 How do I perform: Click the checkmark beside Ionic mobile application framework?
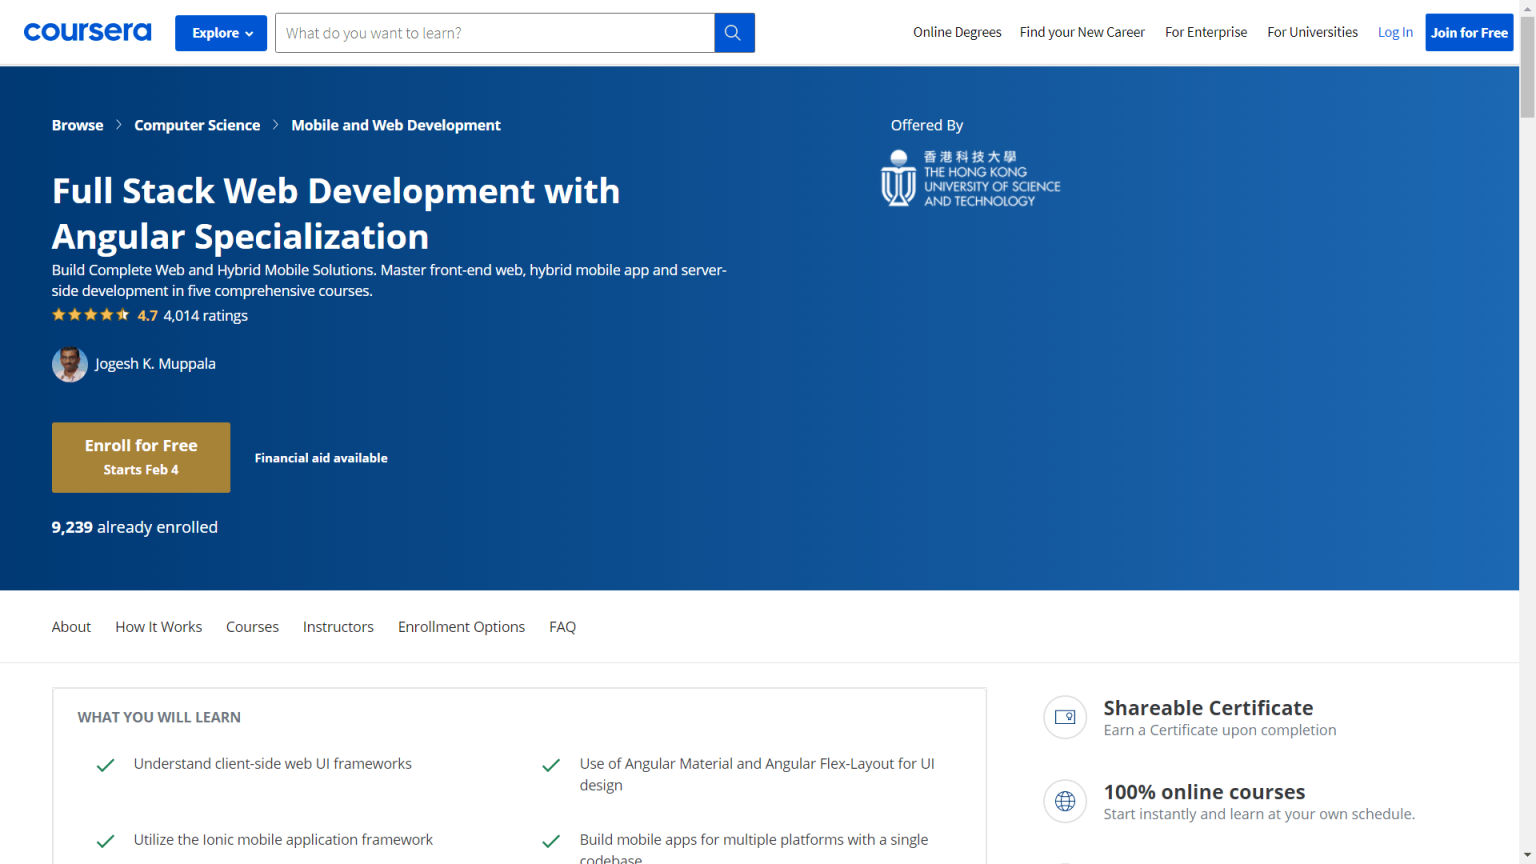[105, 840]
